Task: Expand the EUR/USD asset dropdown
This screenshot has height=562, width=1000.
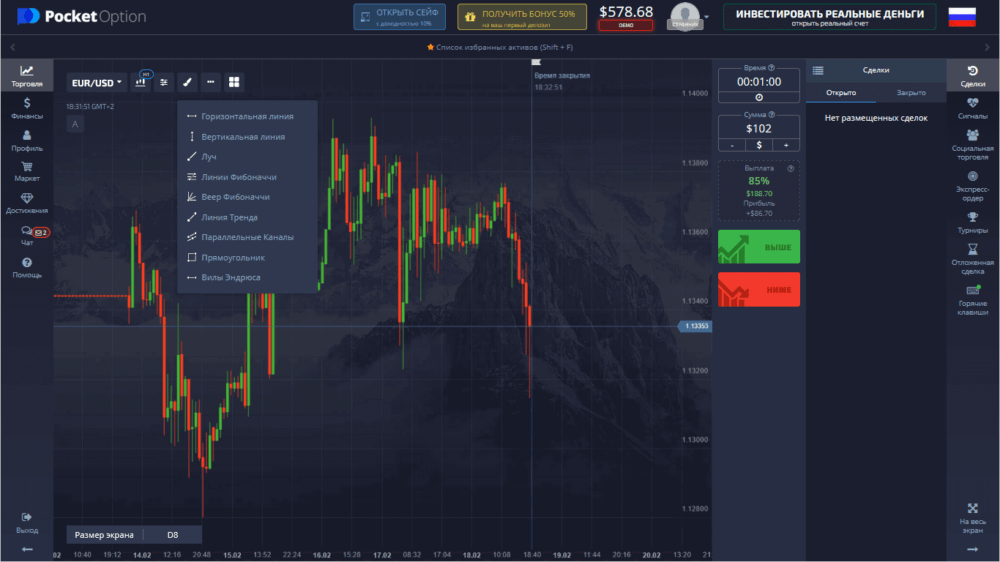Action: coord(96,82)
